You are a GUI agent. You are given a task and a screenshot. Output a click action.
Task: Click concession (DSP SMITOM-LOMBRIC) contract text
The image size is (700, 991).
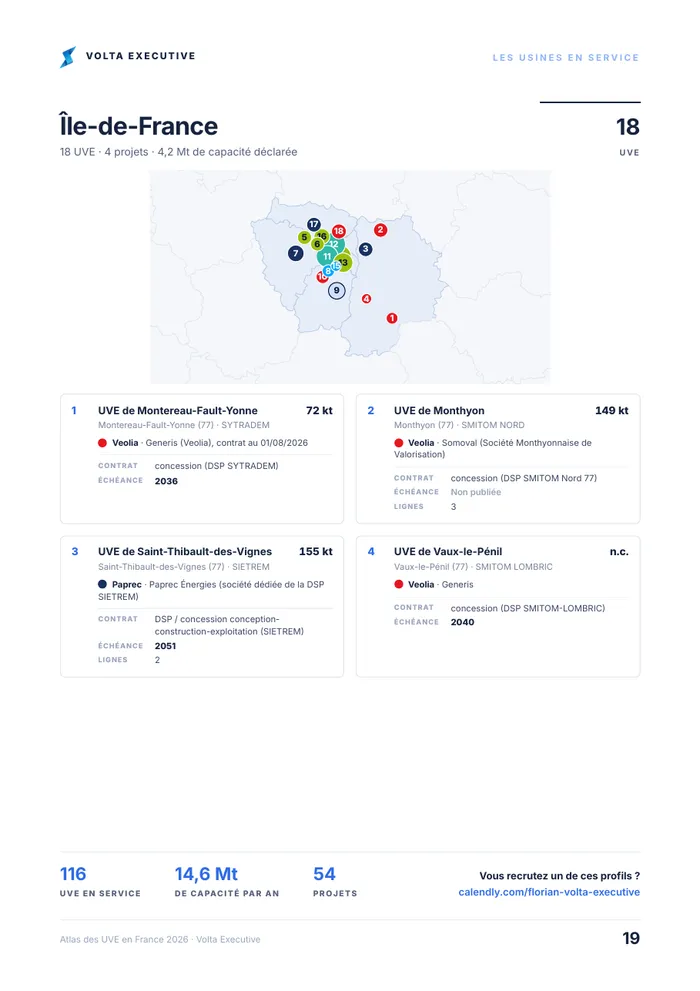[x=528, y=609]
